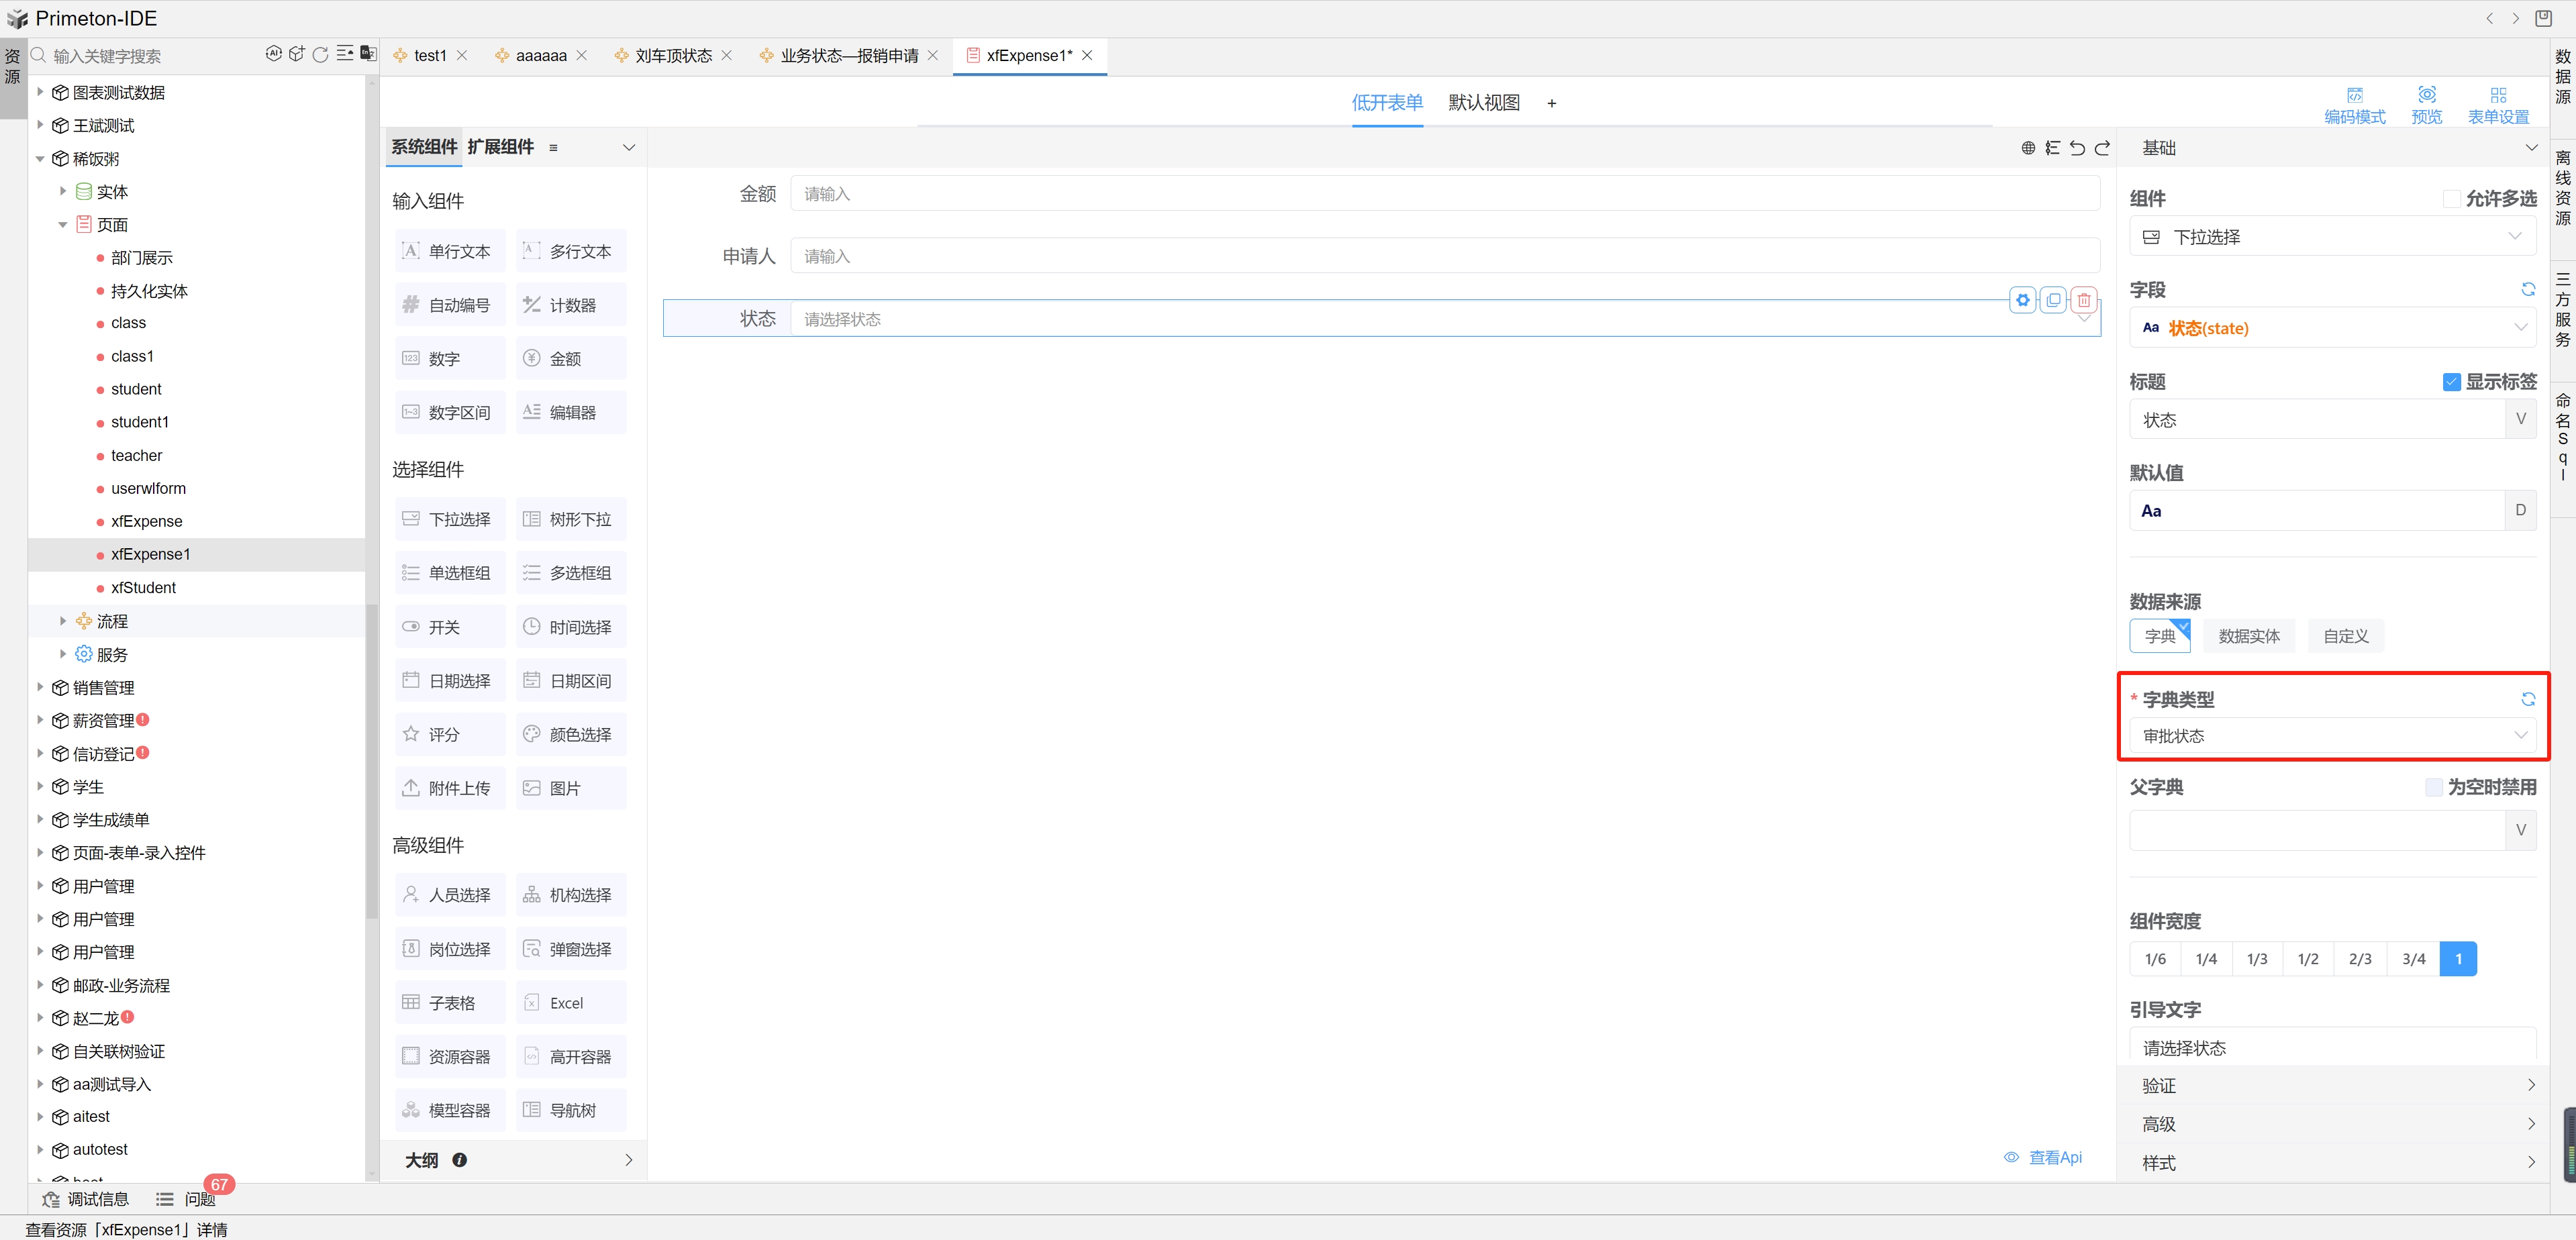
Task: Switch to the 业务状态—报销申请 tab
Action: tap(848, 56)
